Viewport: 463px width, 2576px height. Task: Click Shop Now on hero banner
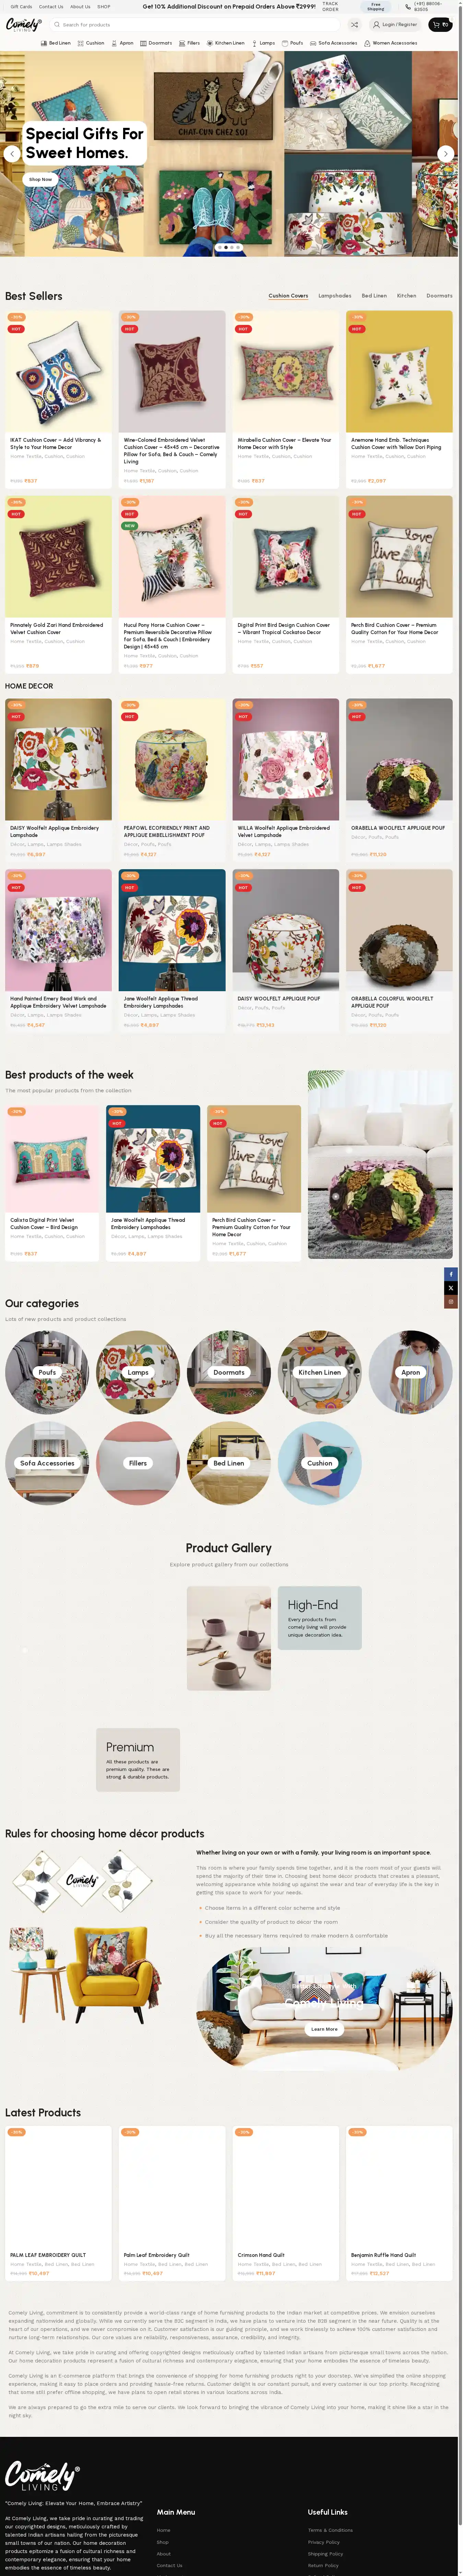coord(40,179)
